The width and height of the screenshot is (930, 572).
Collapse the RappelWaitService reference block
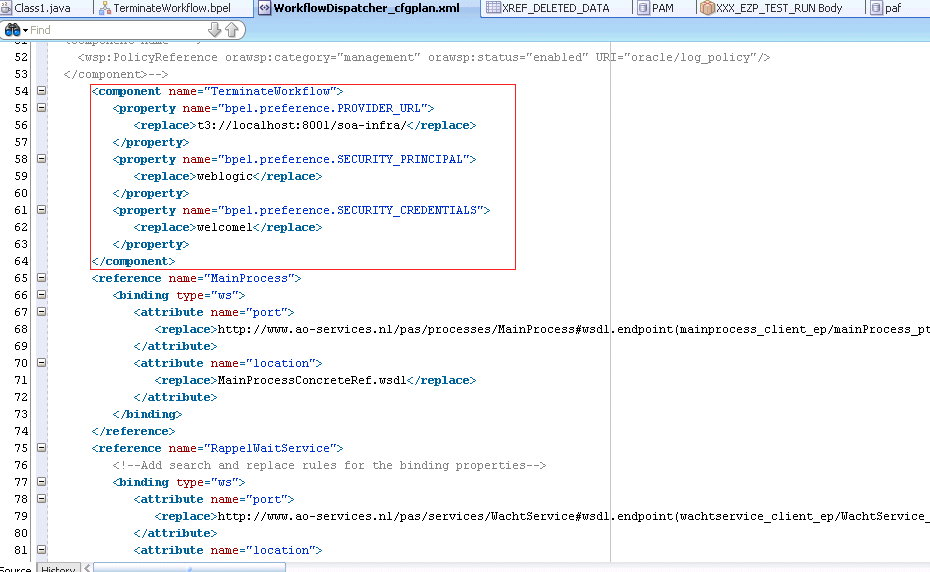pyautogui.click(x=41, y=448)
